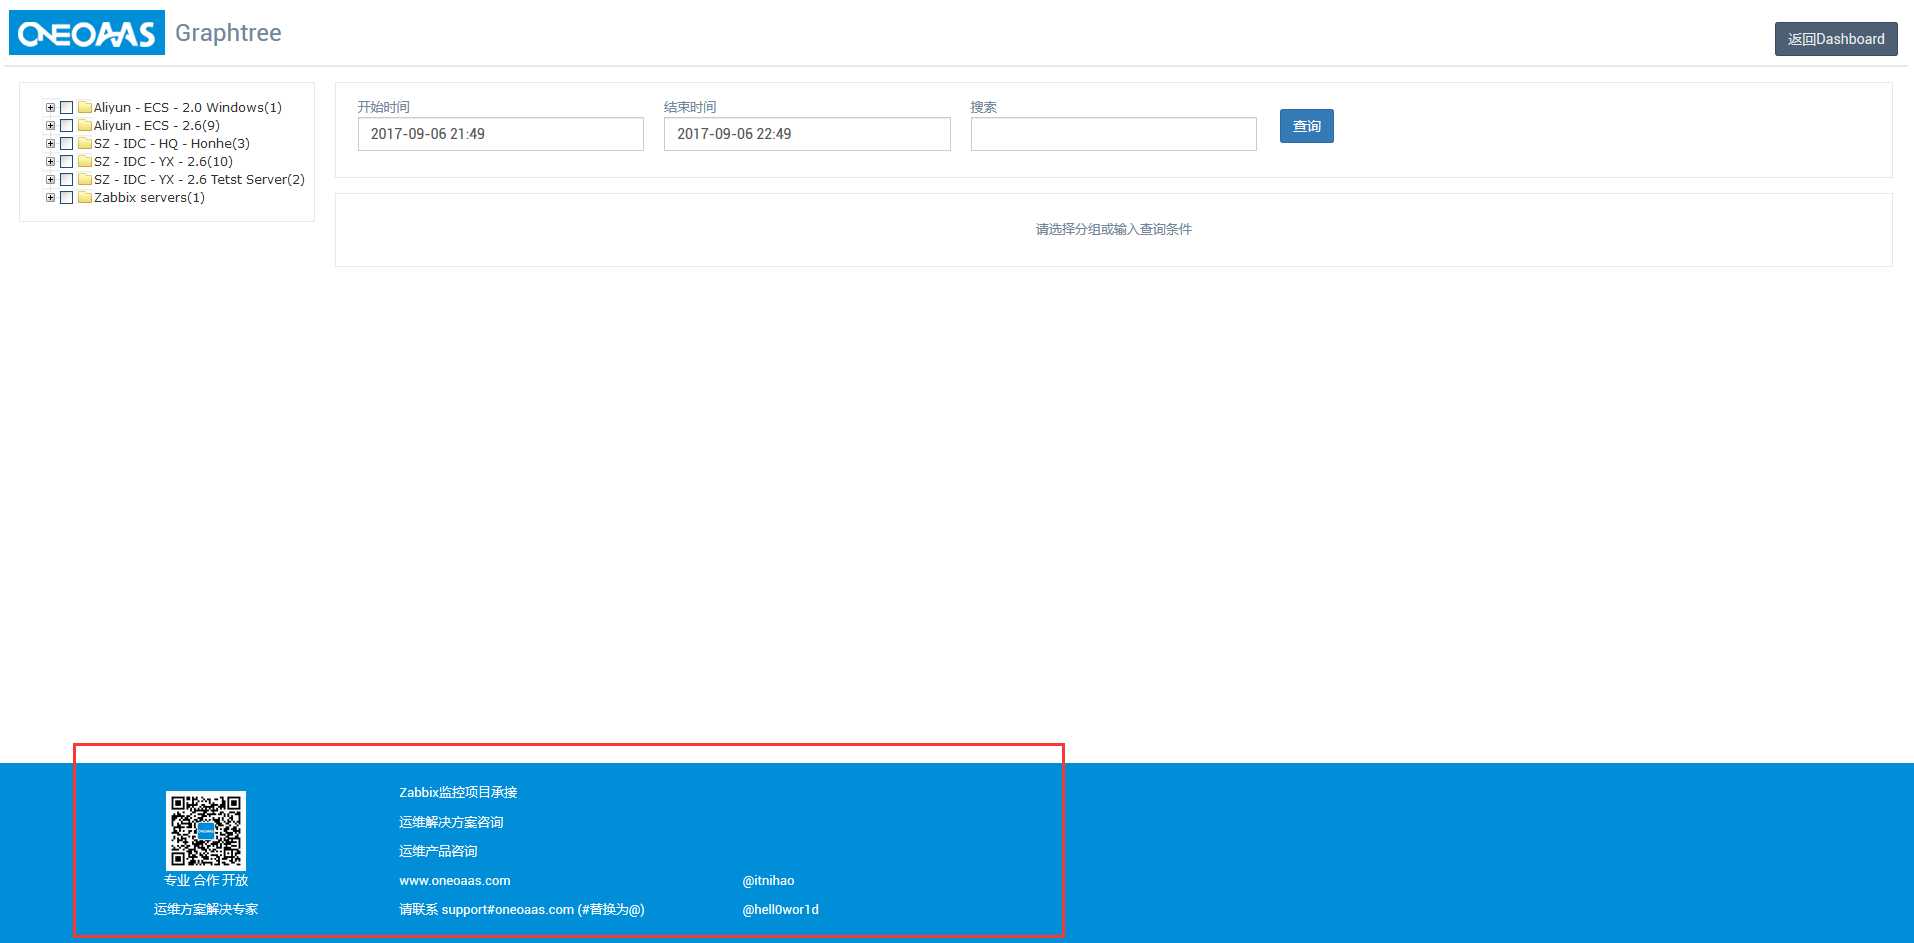Click the folder icon for SZ - IDC - YX - 2.6(10)
The image size is (1914, 943).
[85, 161]
